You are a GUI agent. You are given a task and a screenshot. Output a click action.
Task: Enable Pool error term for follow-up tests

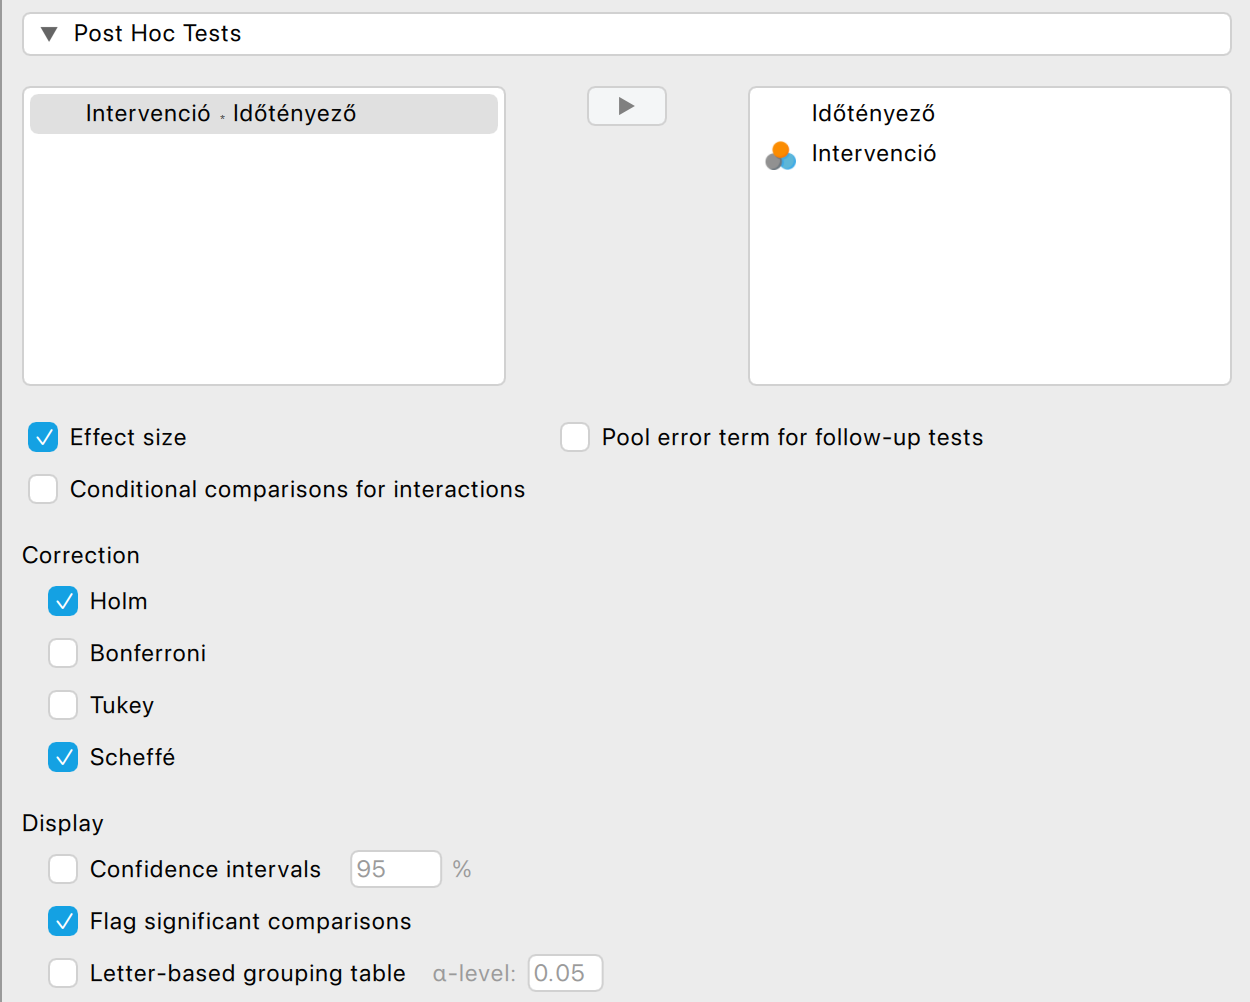tap(575, 437)
